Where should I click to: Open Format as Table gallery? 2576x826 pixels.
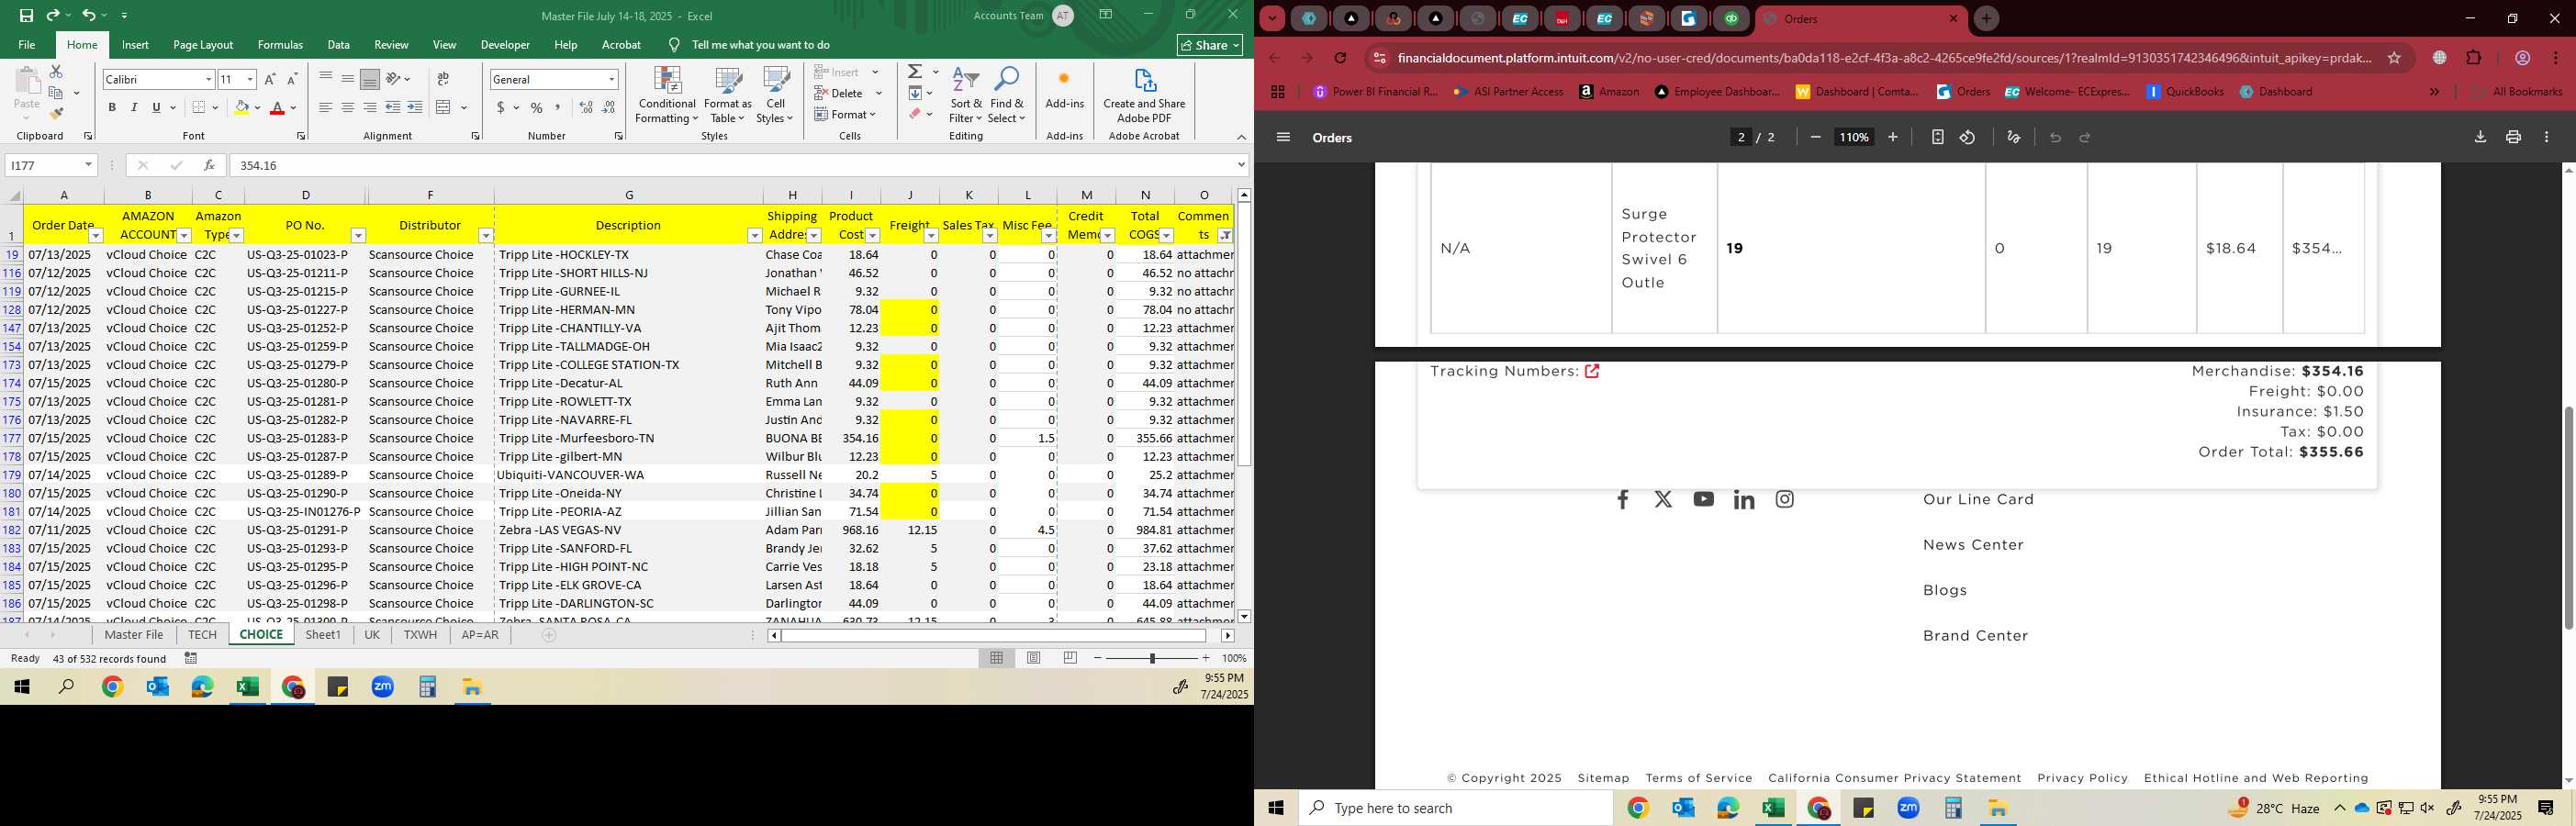[728, 95]
